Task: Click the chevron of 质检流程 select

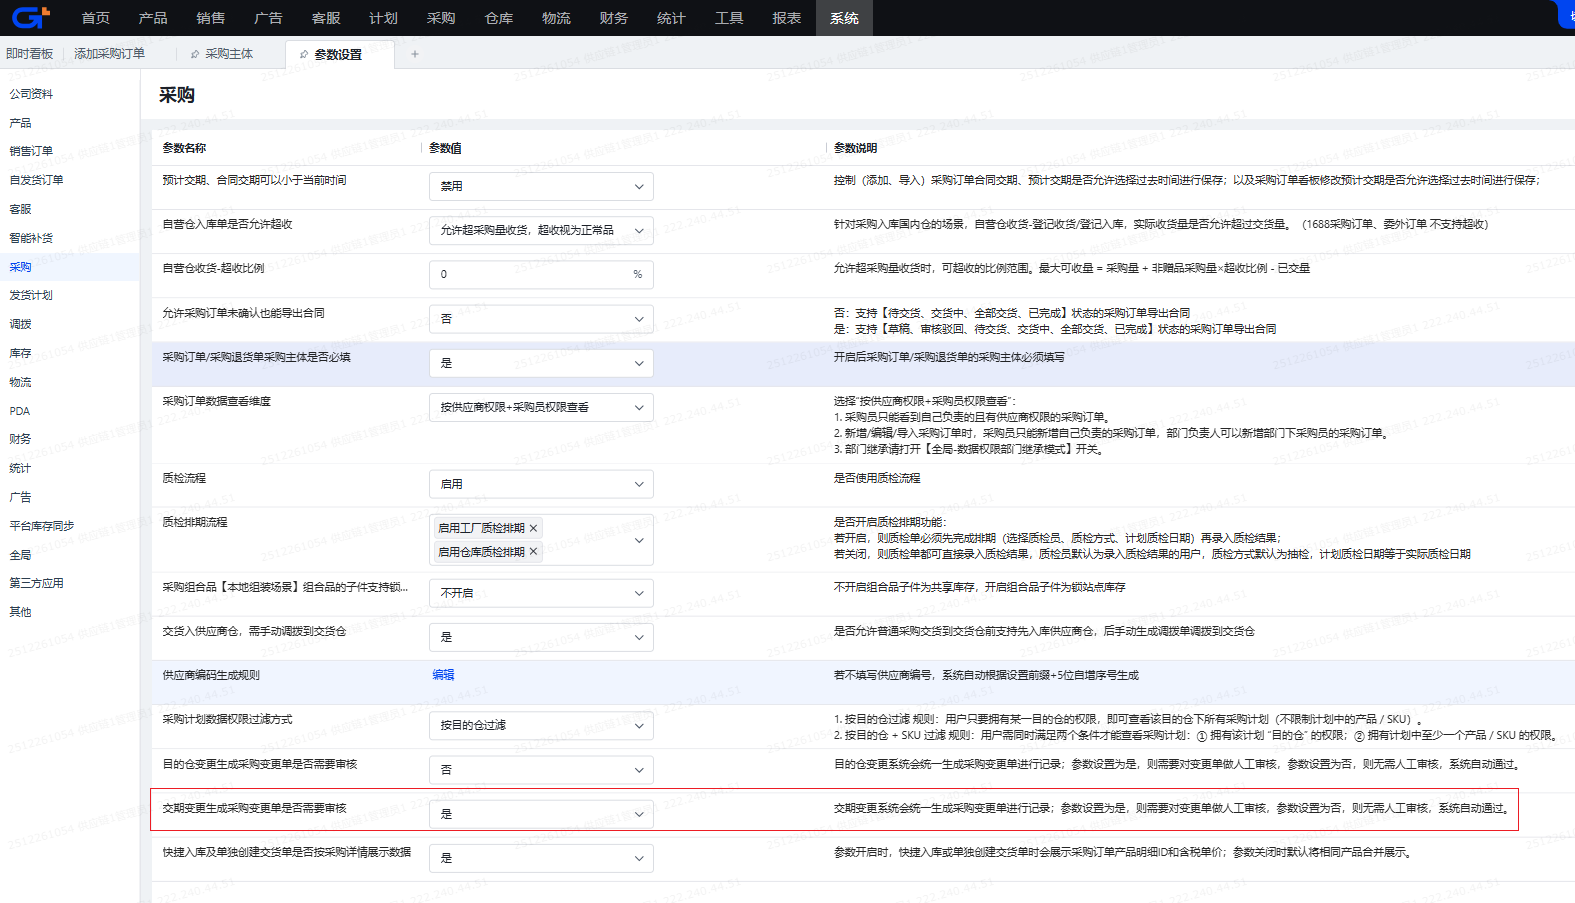Action: pyautogui.click(x=639, y=484)
